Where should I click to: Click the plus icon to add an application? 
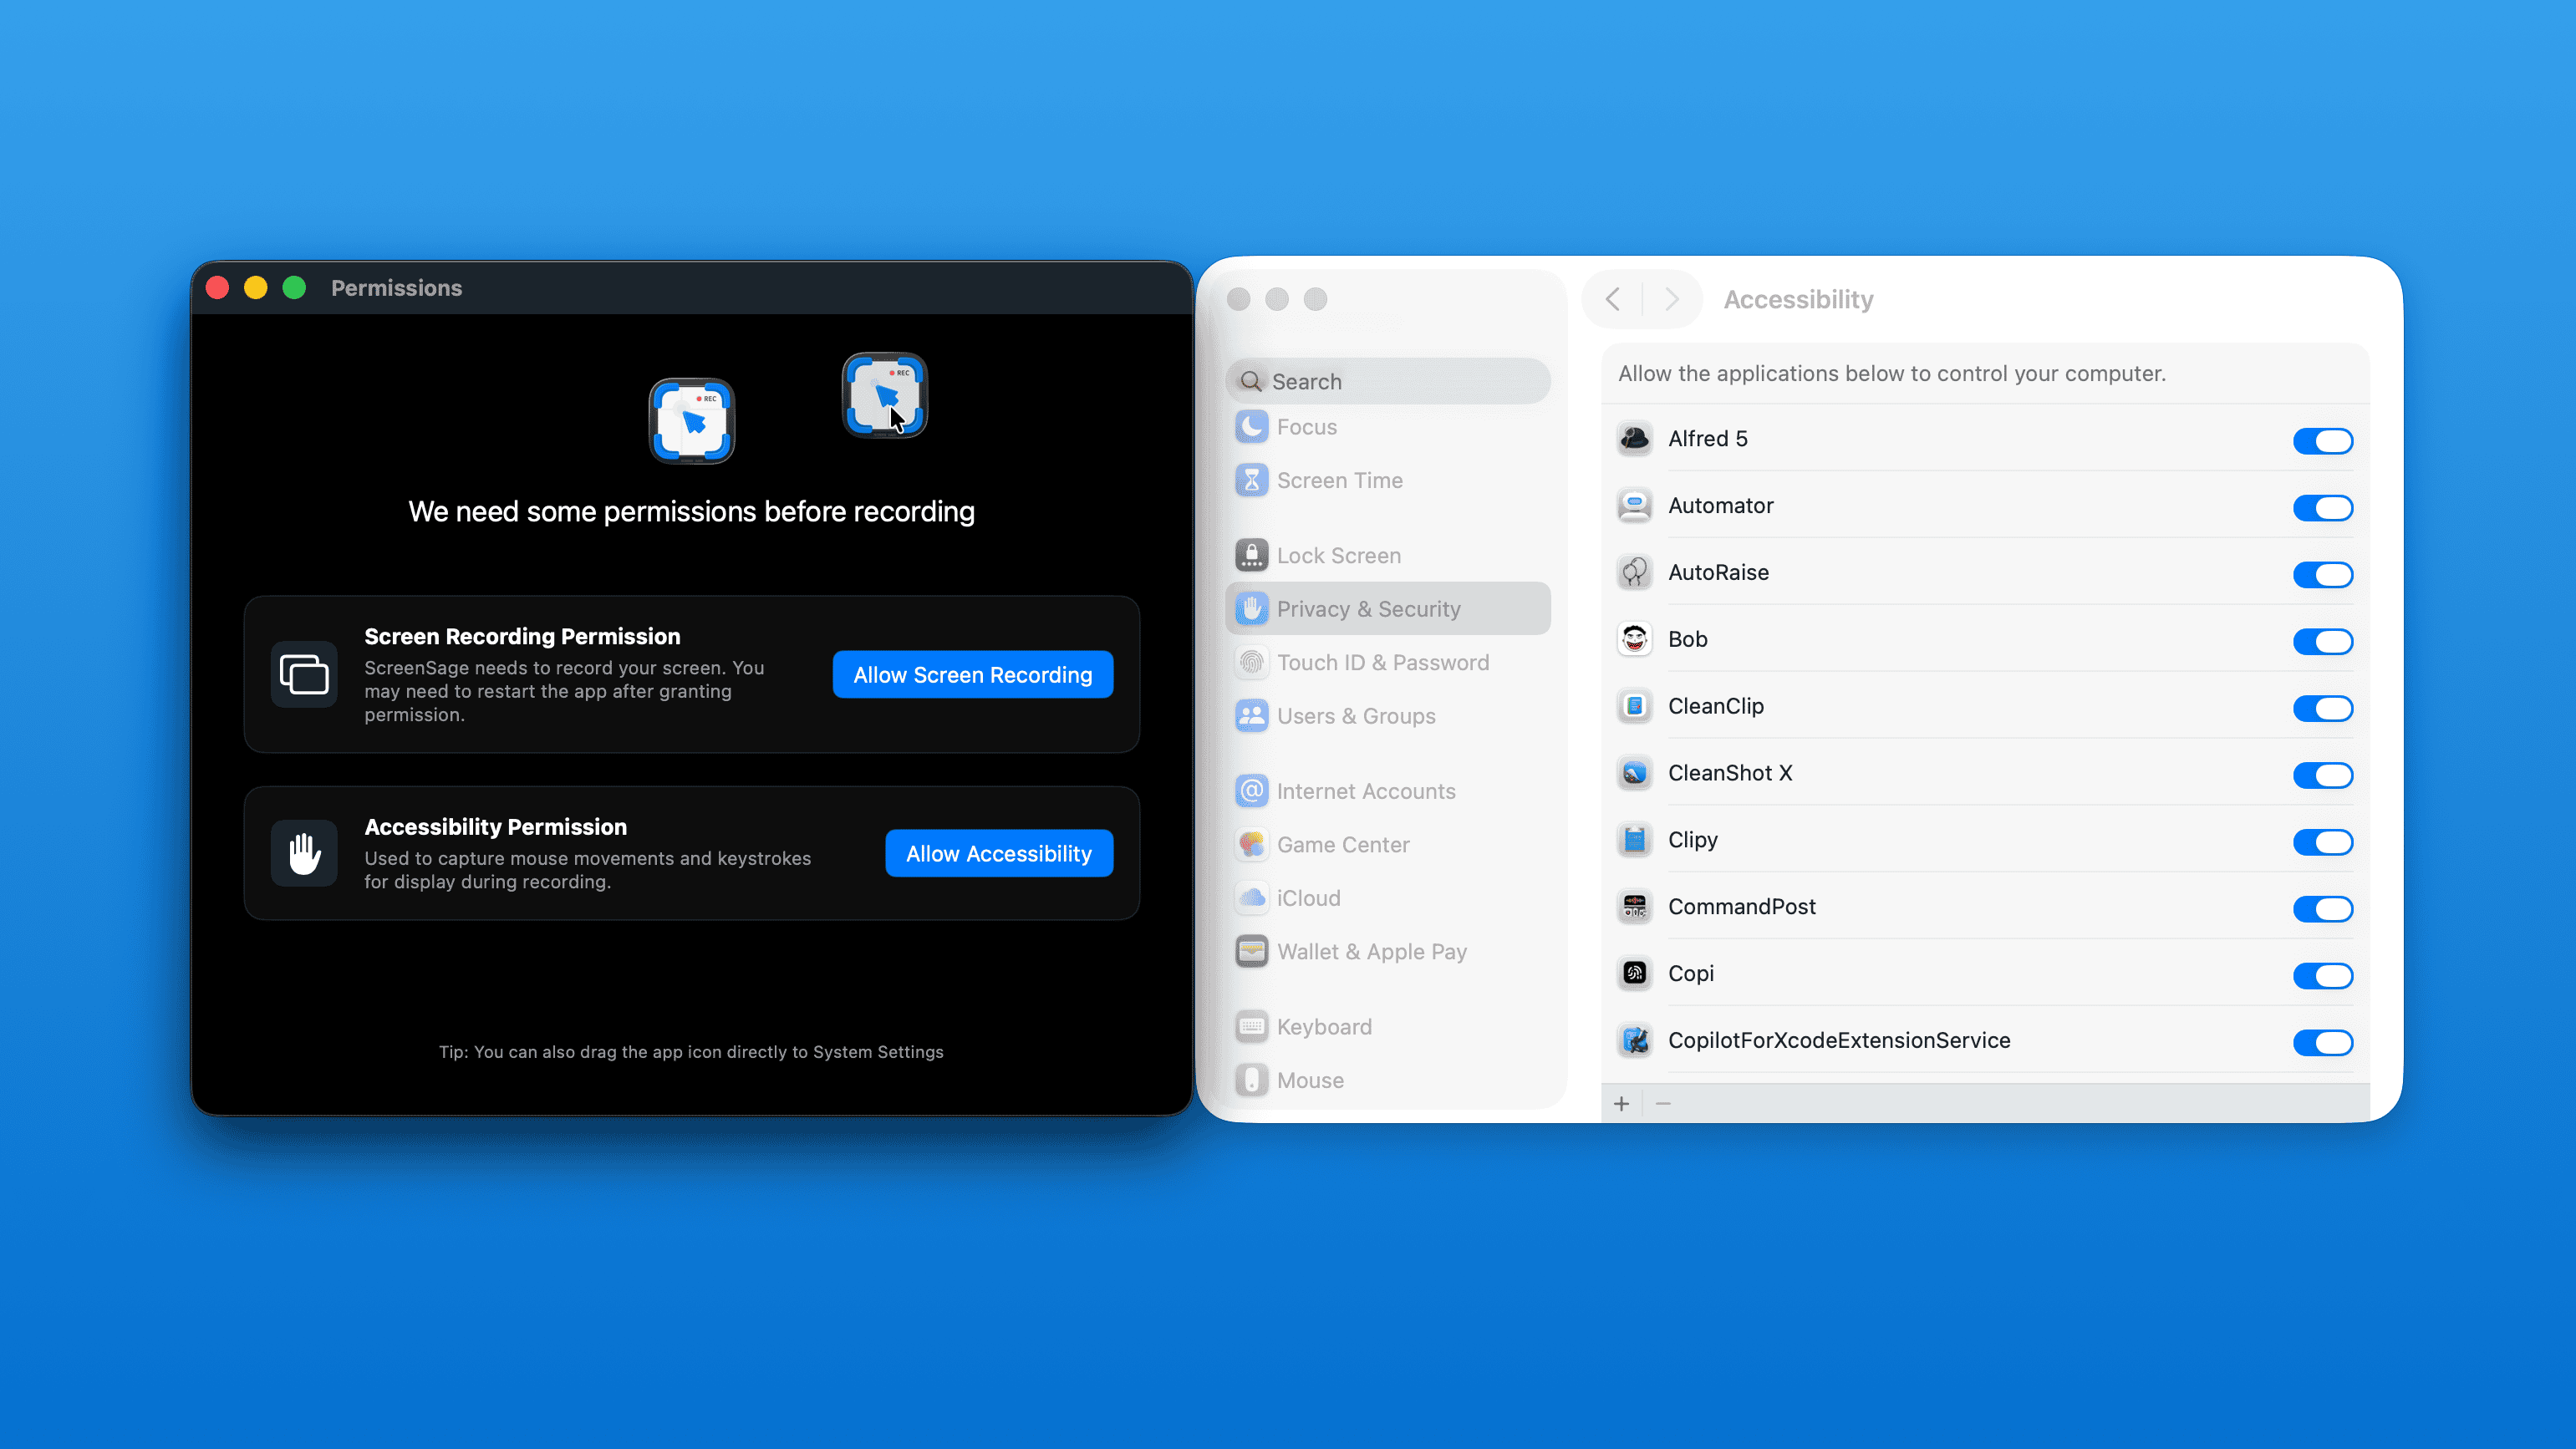tap(1621, 1103)
